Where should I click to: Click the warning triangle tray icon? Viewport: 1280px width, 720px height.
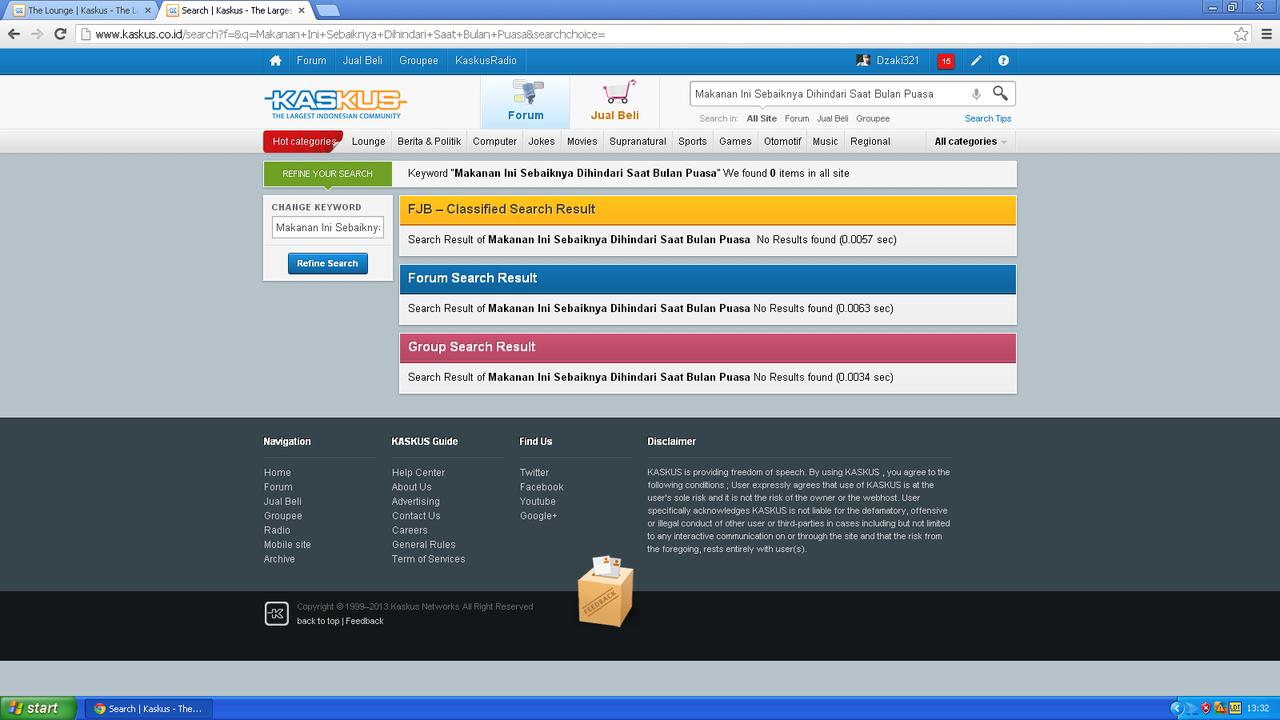[1221, 708]
